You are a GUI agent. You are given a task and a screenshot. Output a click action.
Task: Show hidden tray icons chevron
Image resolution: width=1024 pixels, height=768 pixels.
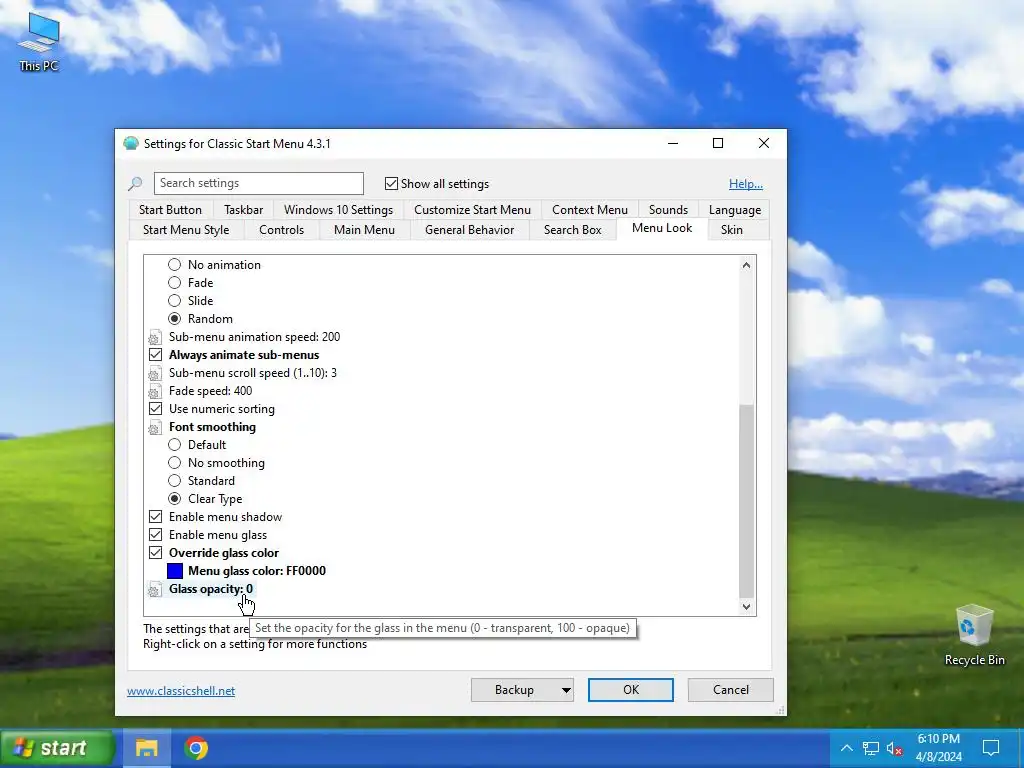coord(846,748)
